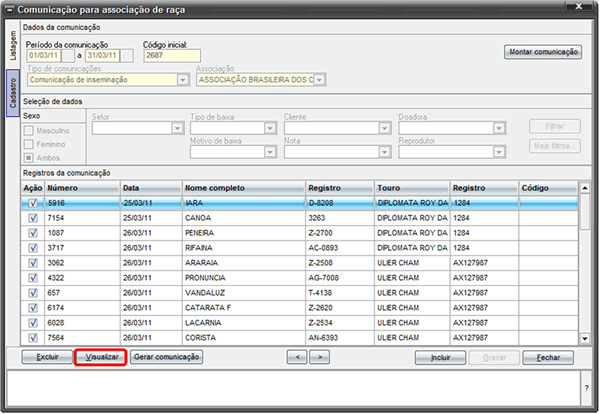Open the Tipo de baixa dropdown
Image resolution: width=600 pixels, height=414 pixels.
(x=270, y=128)
